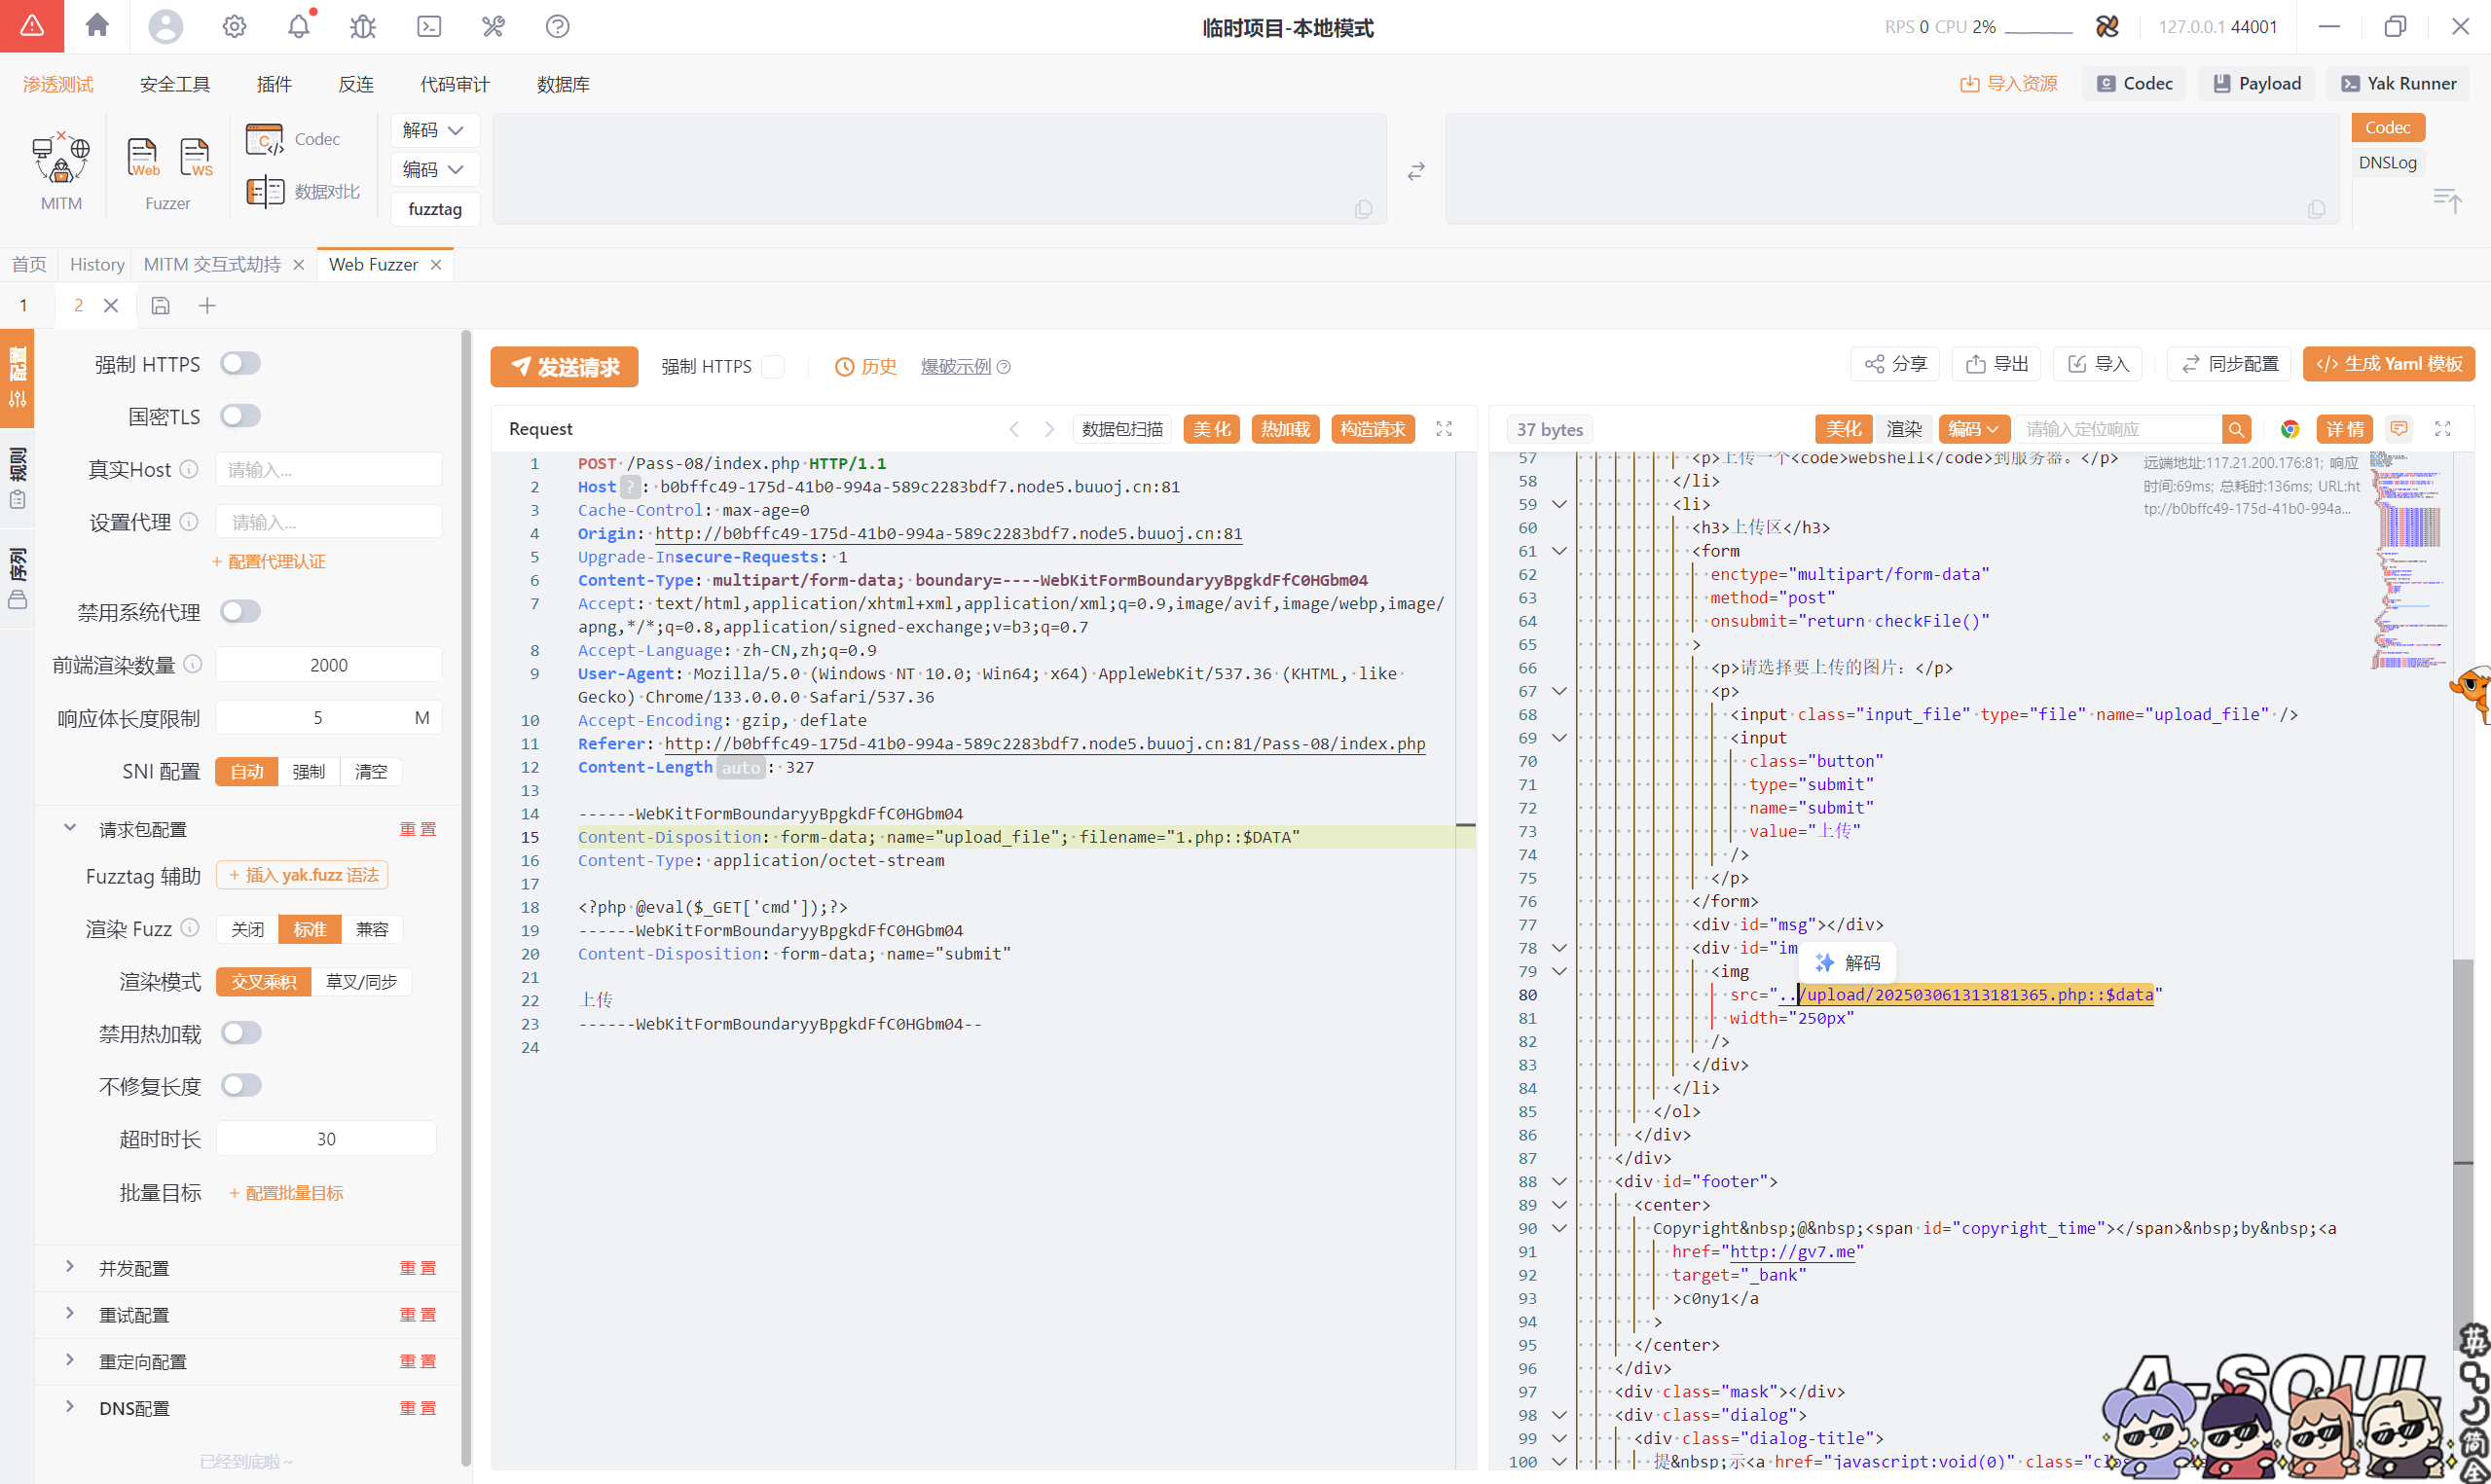
Task: Click the home icon in top bar
Action: coord(97,26)
